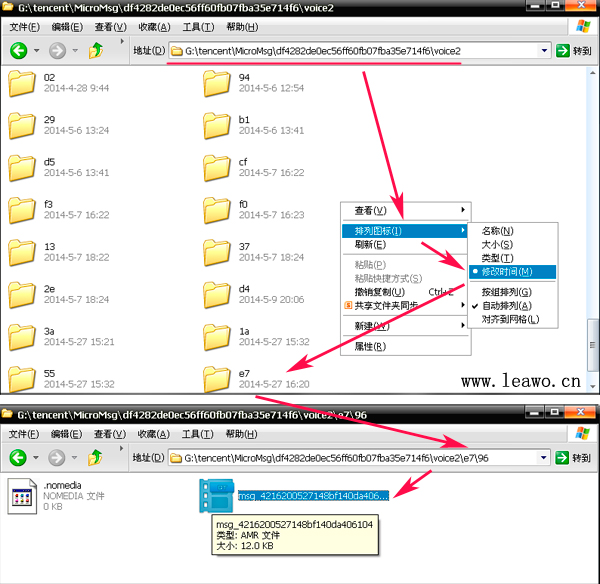Select folder icon named d5
Image resolution: width=600 pixels, height=584 pixels.
(22, 168)
